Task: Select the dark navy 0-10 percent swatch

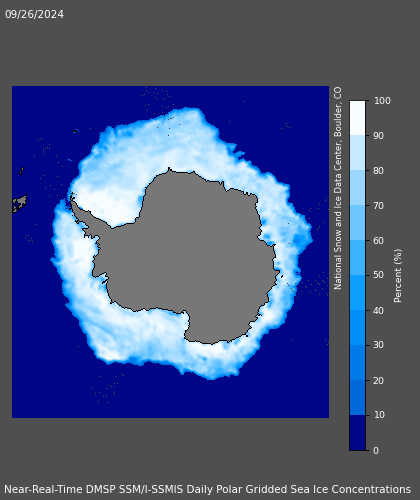Action: point(357,433)
